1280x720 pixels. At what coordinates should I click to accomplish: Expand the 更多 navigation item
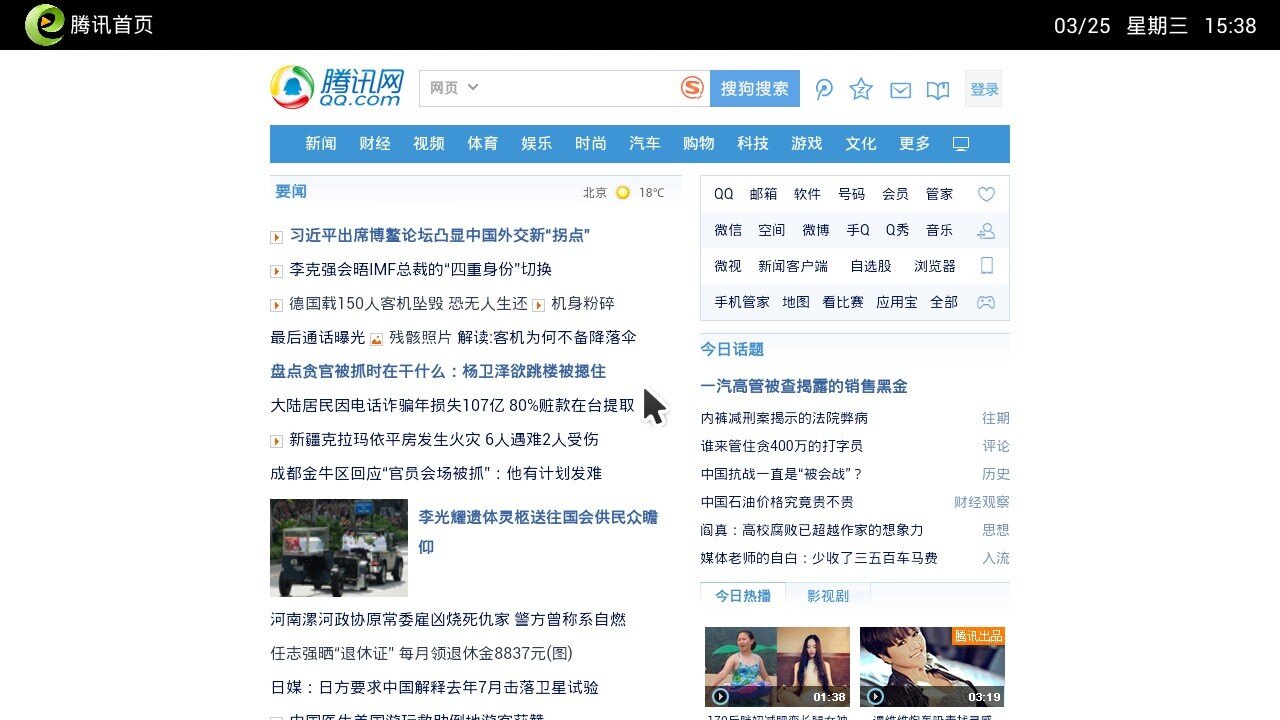pyautogui.click(x=915, y=144)
